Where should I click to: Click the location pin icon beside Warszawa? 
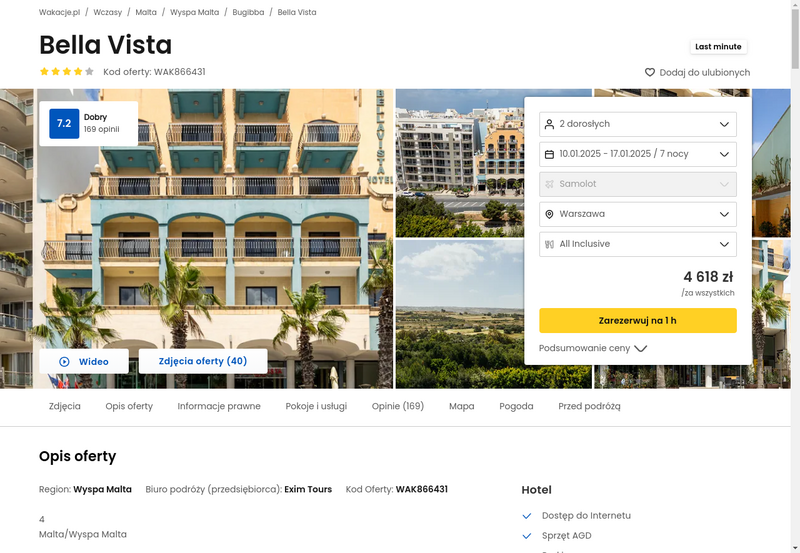pyautogui.click(x=549, y=214)
